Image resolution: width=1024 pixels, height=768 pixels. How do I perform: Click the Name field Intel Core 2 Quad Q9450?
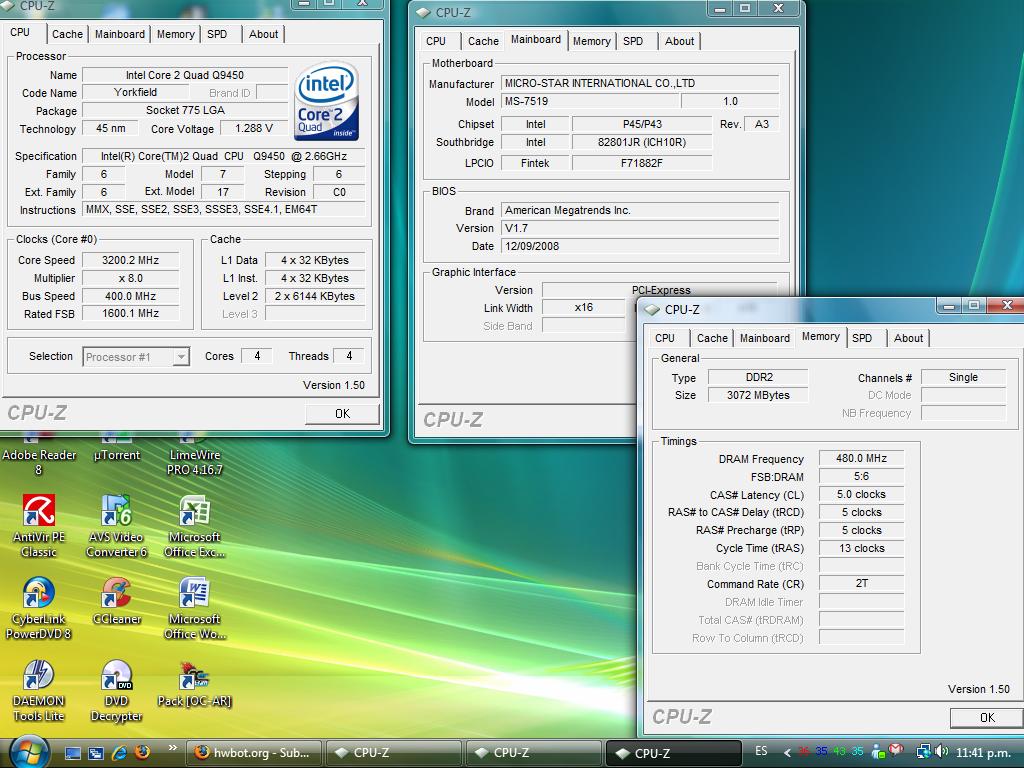click(x=185, y=75)
